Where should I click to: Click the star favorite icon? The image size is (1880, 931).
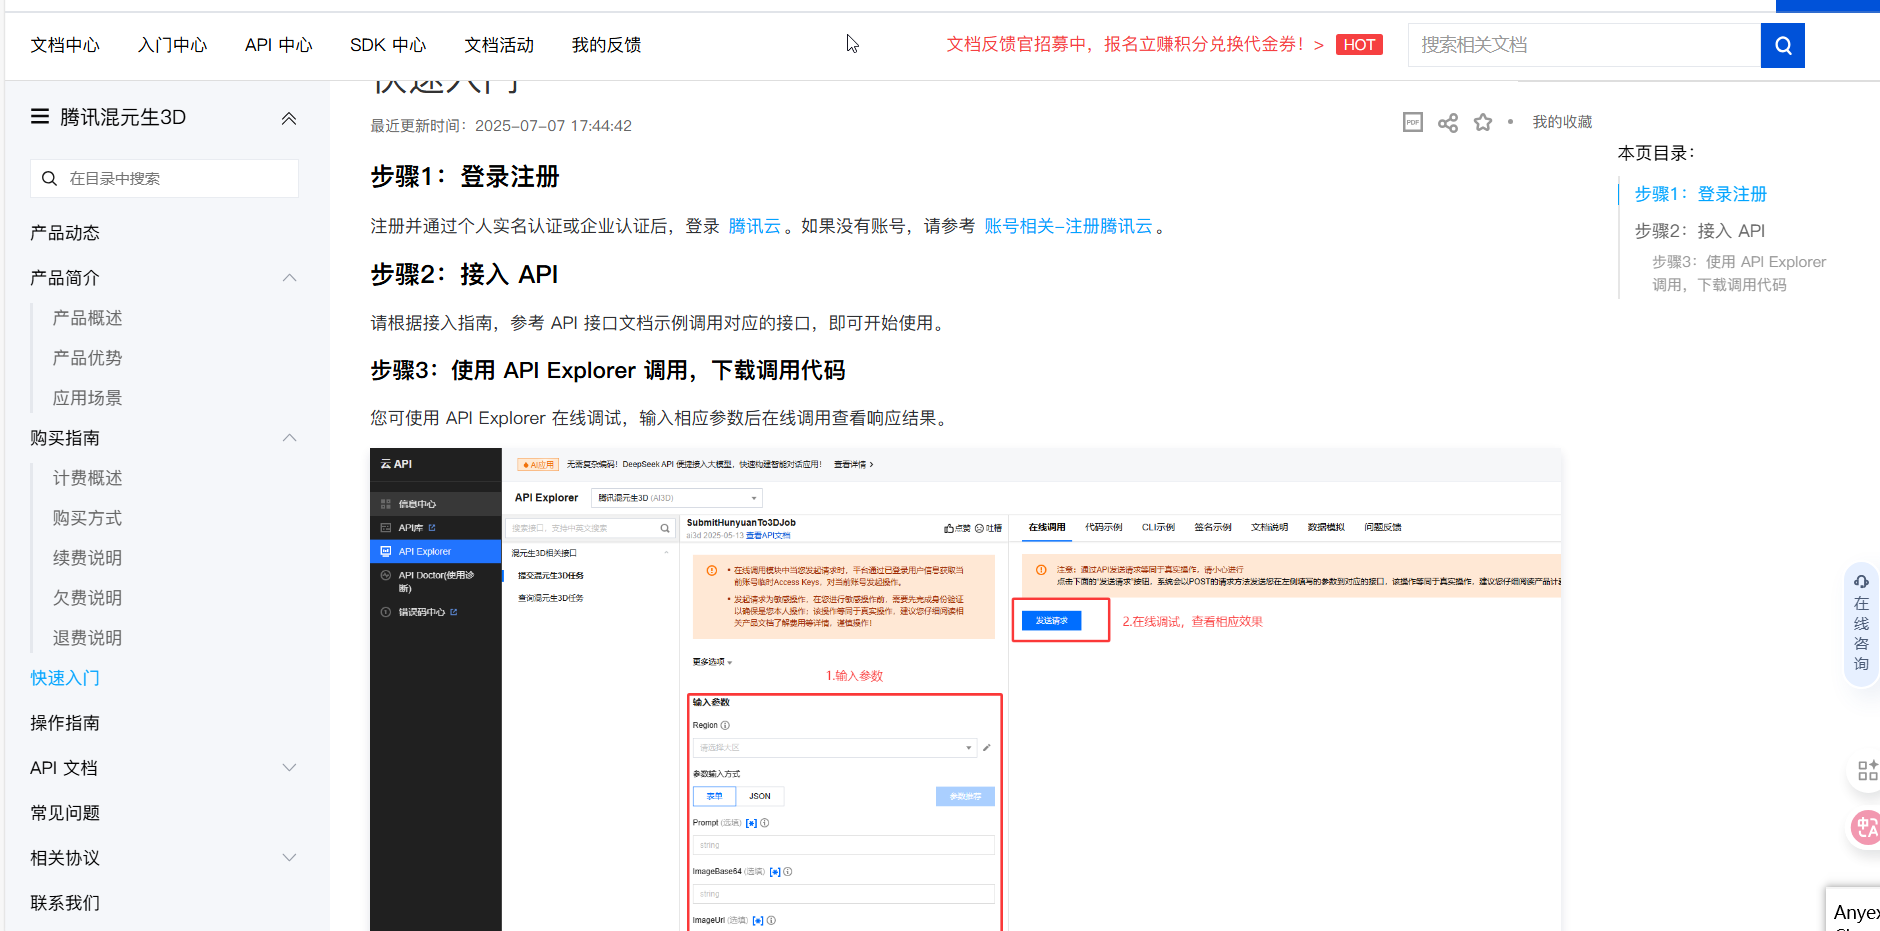coord(1483,122)
